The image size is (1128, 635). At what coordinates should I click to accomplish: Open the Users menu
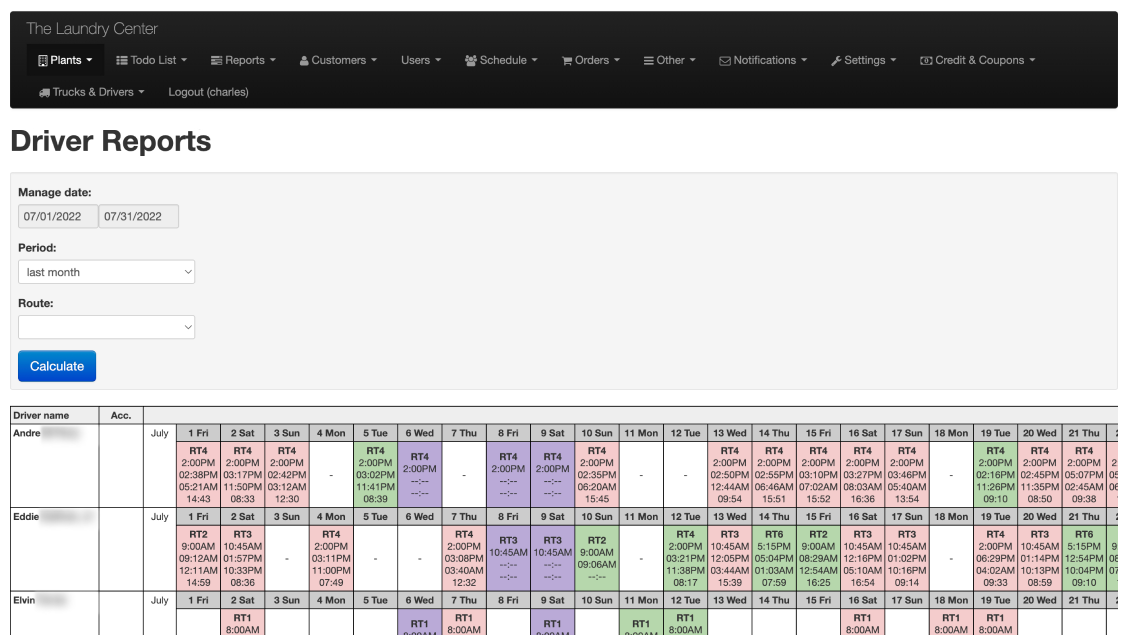pyautogui.click(x=421, y=60)
